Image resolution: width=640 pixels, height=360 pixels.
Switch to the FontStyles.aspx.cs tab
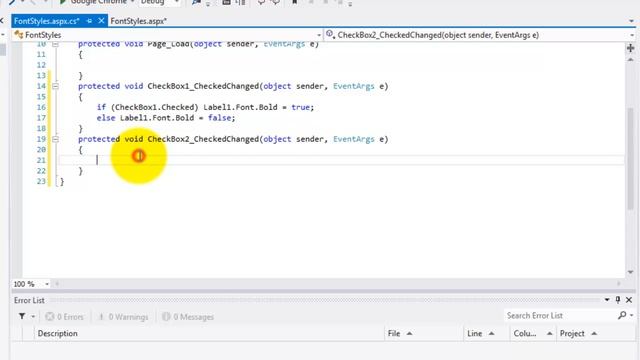(47, 21)
